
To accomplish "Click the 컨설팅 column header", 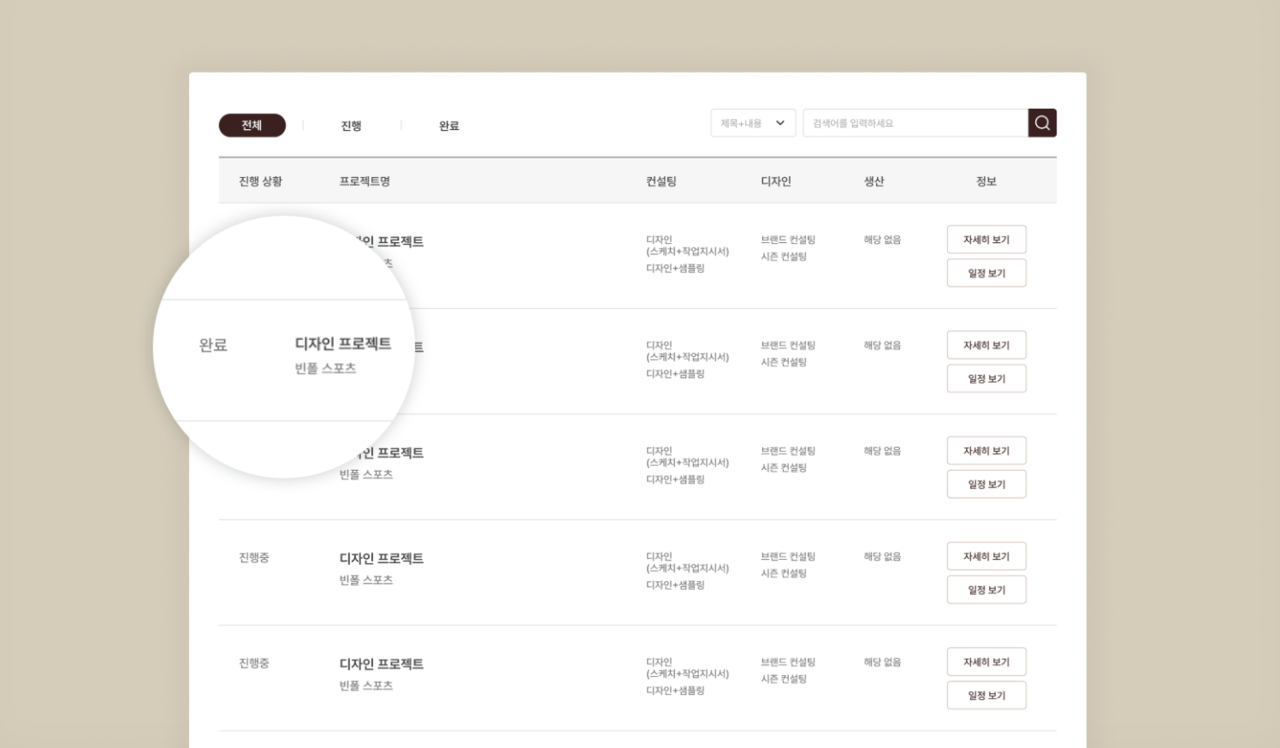I will coord(661,181).
